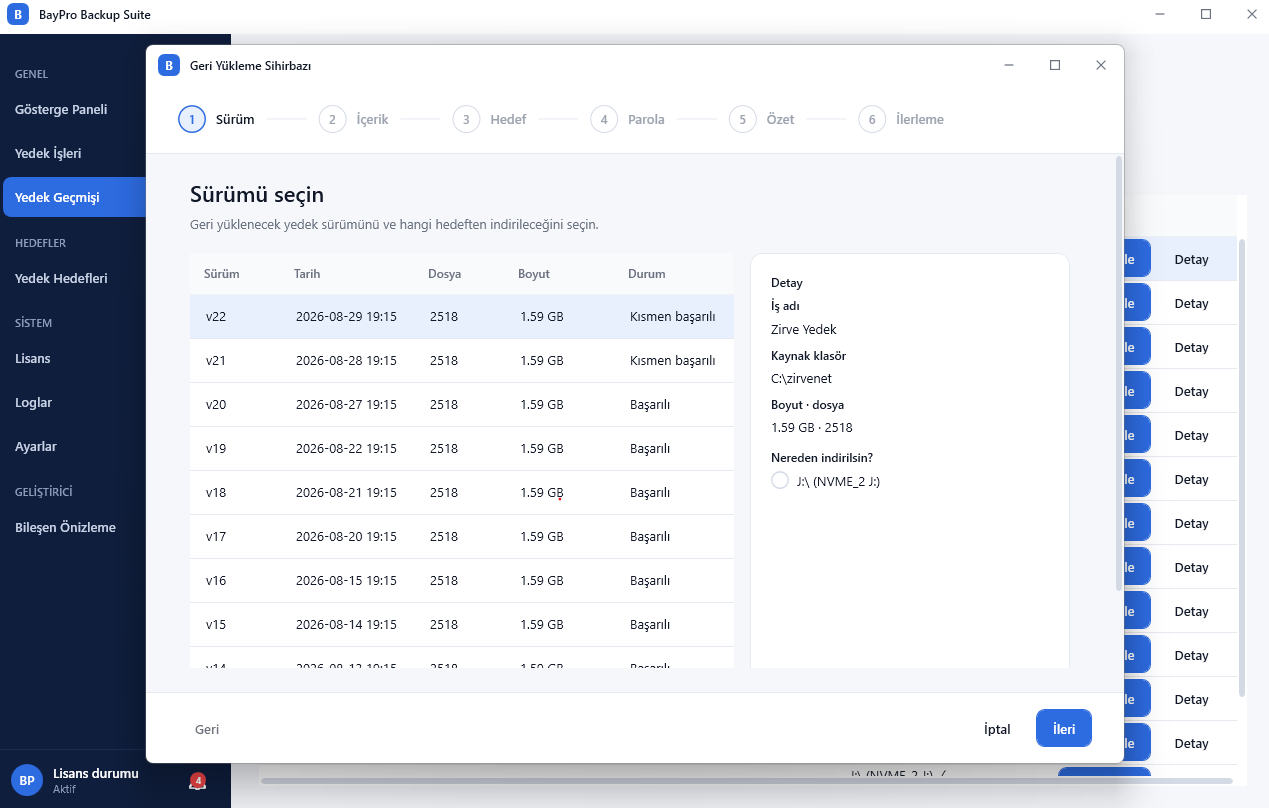Click the İleri button
The image size is (1269, 808).
[x=1064, y=729]
